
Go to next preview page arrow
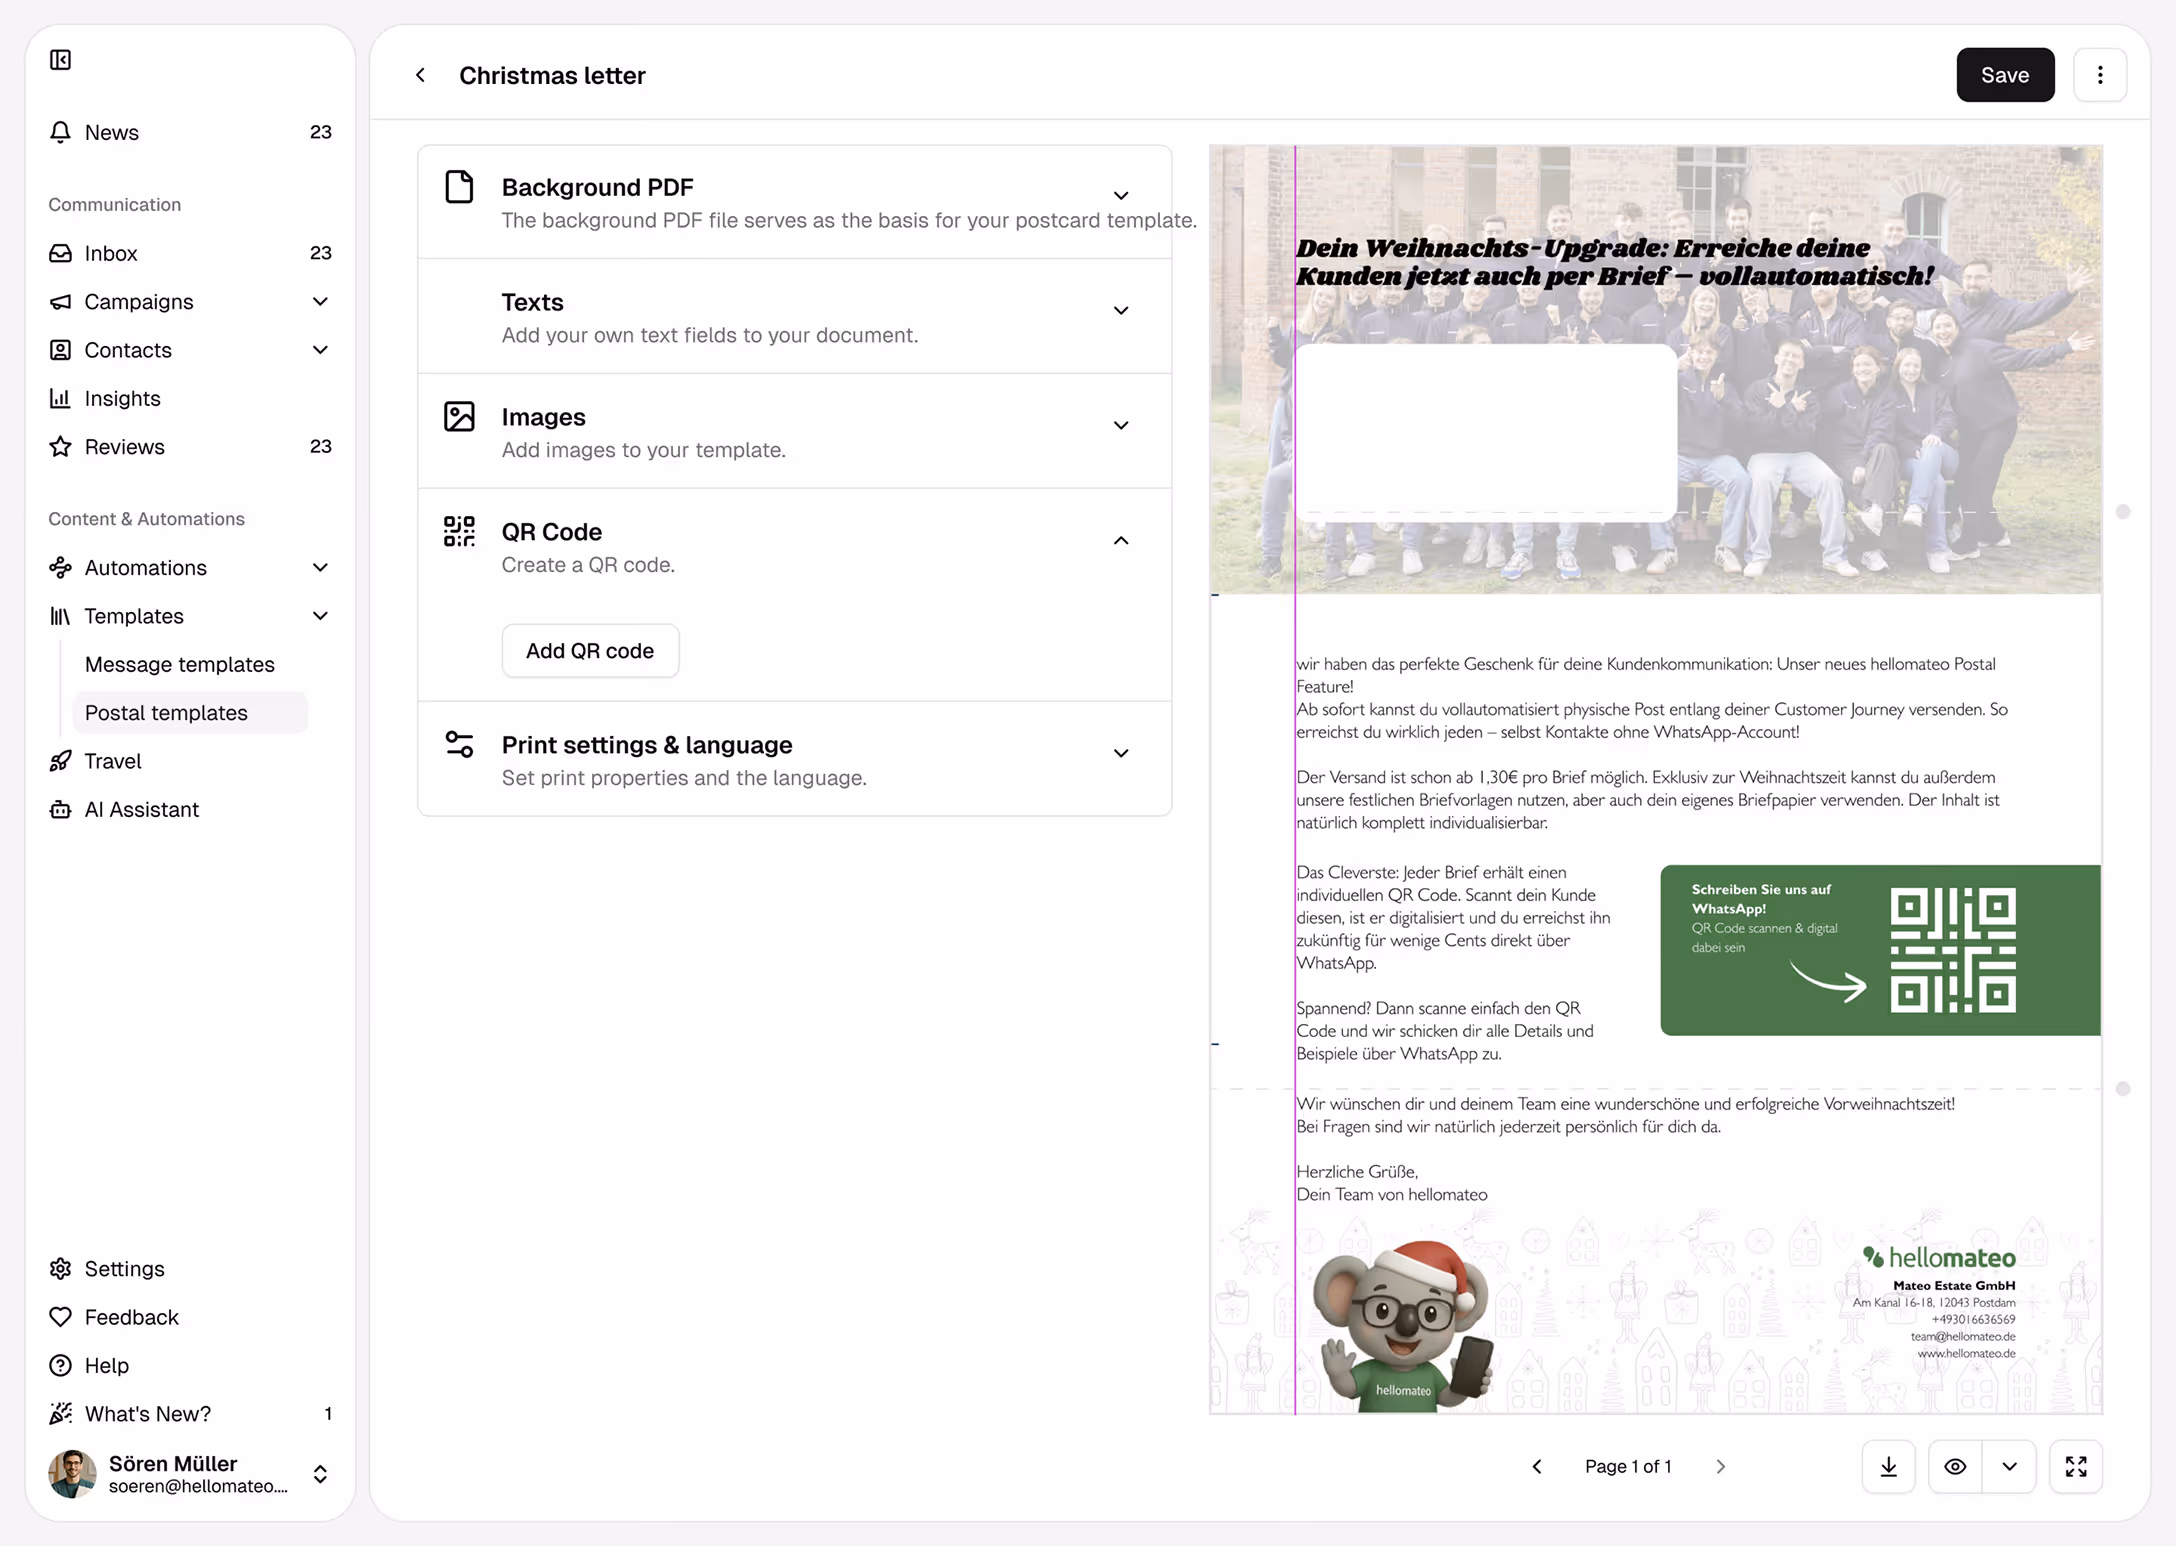[1720, 1467]
